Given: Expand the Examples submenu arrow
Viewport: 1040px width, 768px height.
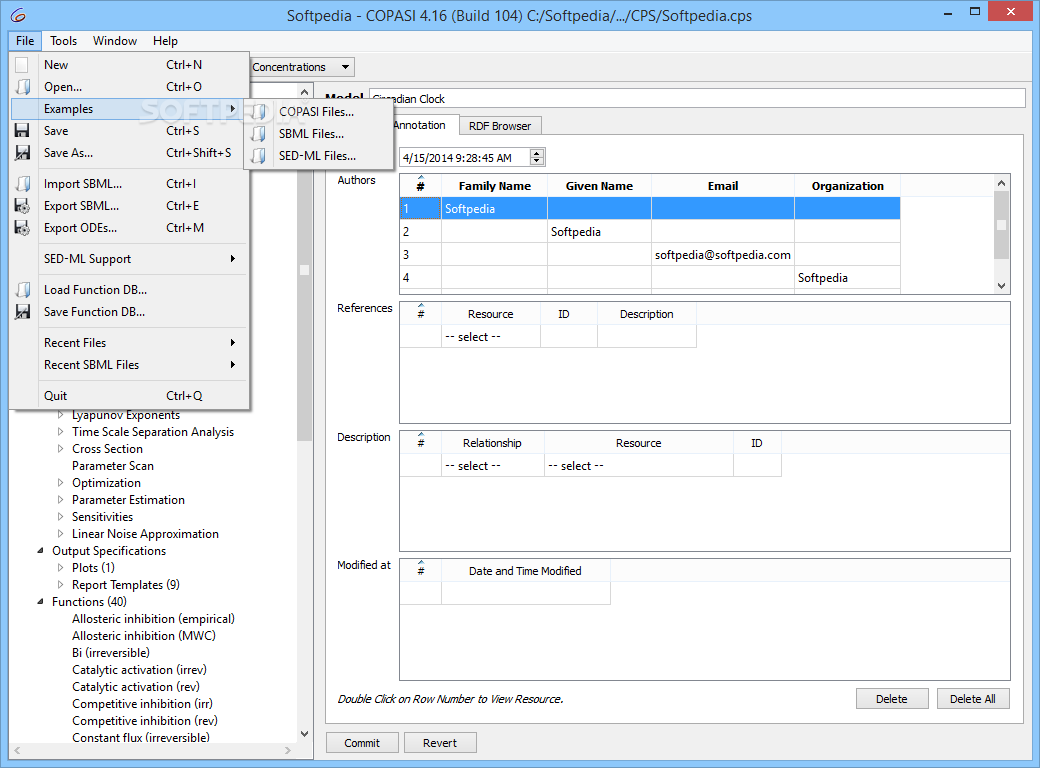Looking at the screenshot, I should [x=232, y=109].
